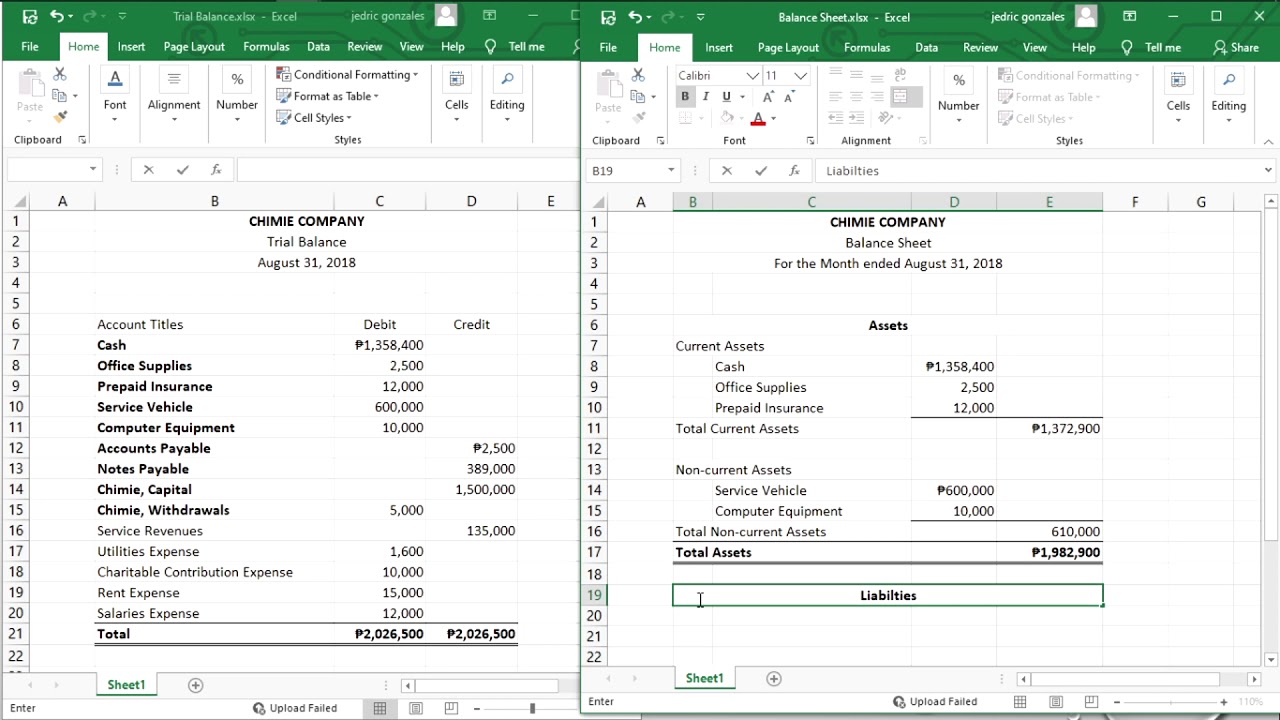The height and width of the screenshot is (720, 1280).
Task: Toggle Underline in Balance Sheet Font group
Action: click(x=726, y=96)
